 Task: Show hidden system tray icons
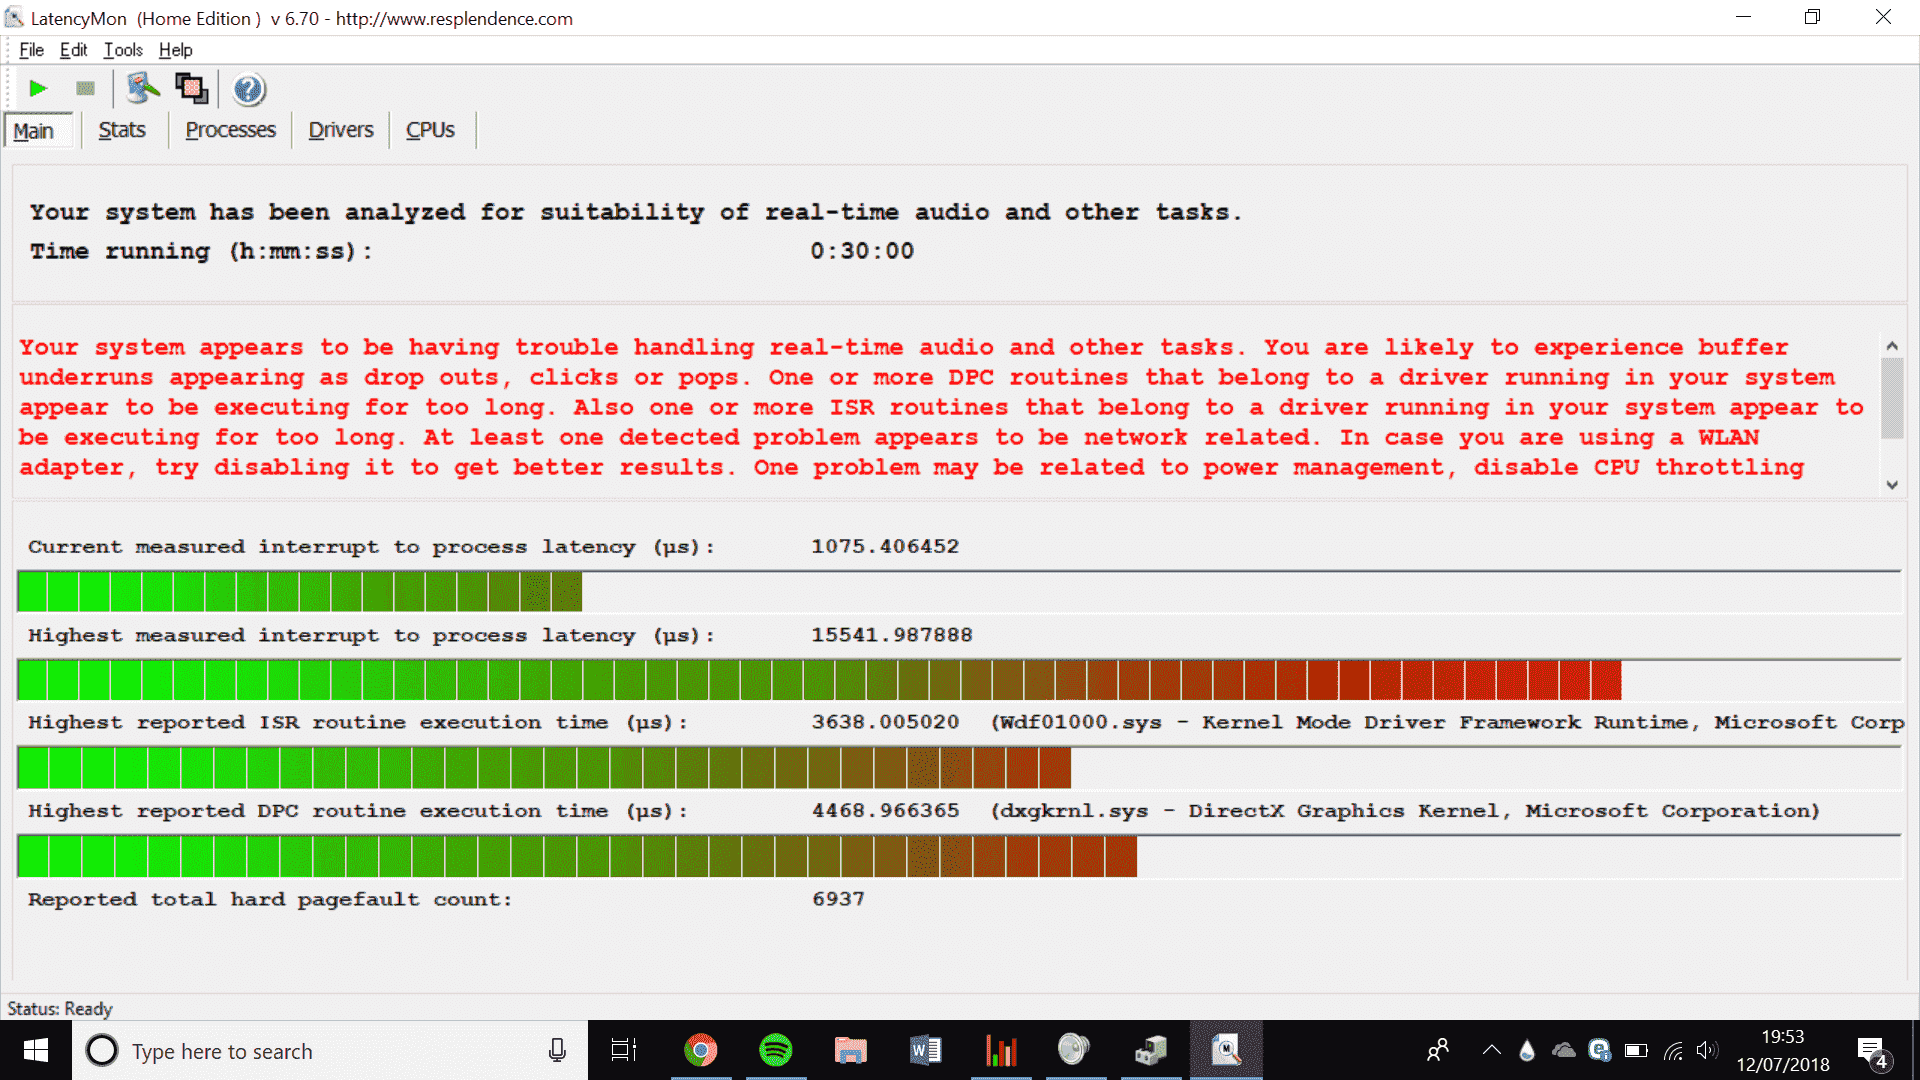click(x=1491, y=1050)
